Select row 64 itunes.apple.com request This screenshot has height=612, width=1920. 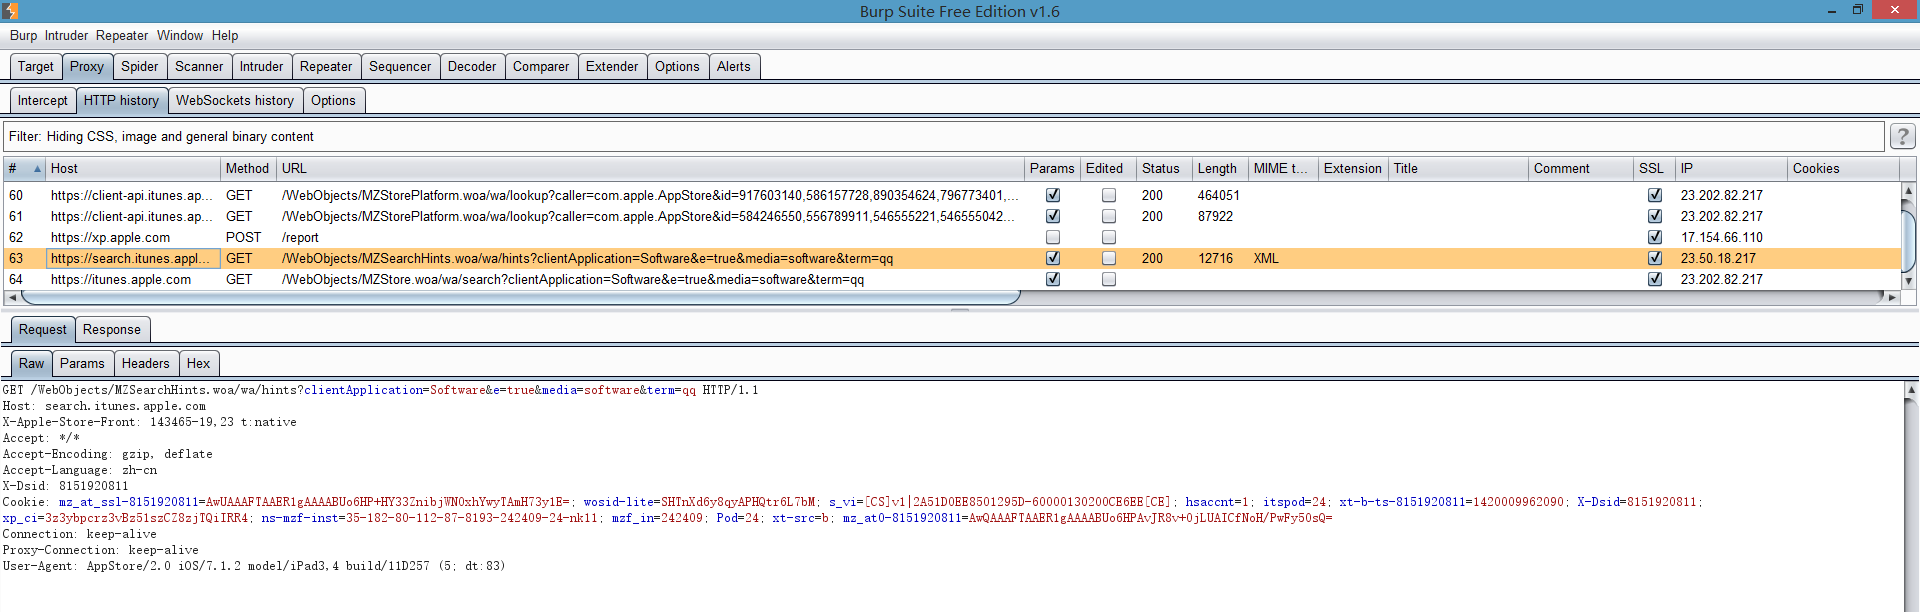pos(950,279)
